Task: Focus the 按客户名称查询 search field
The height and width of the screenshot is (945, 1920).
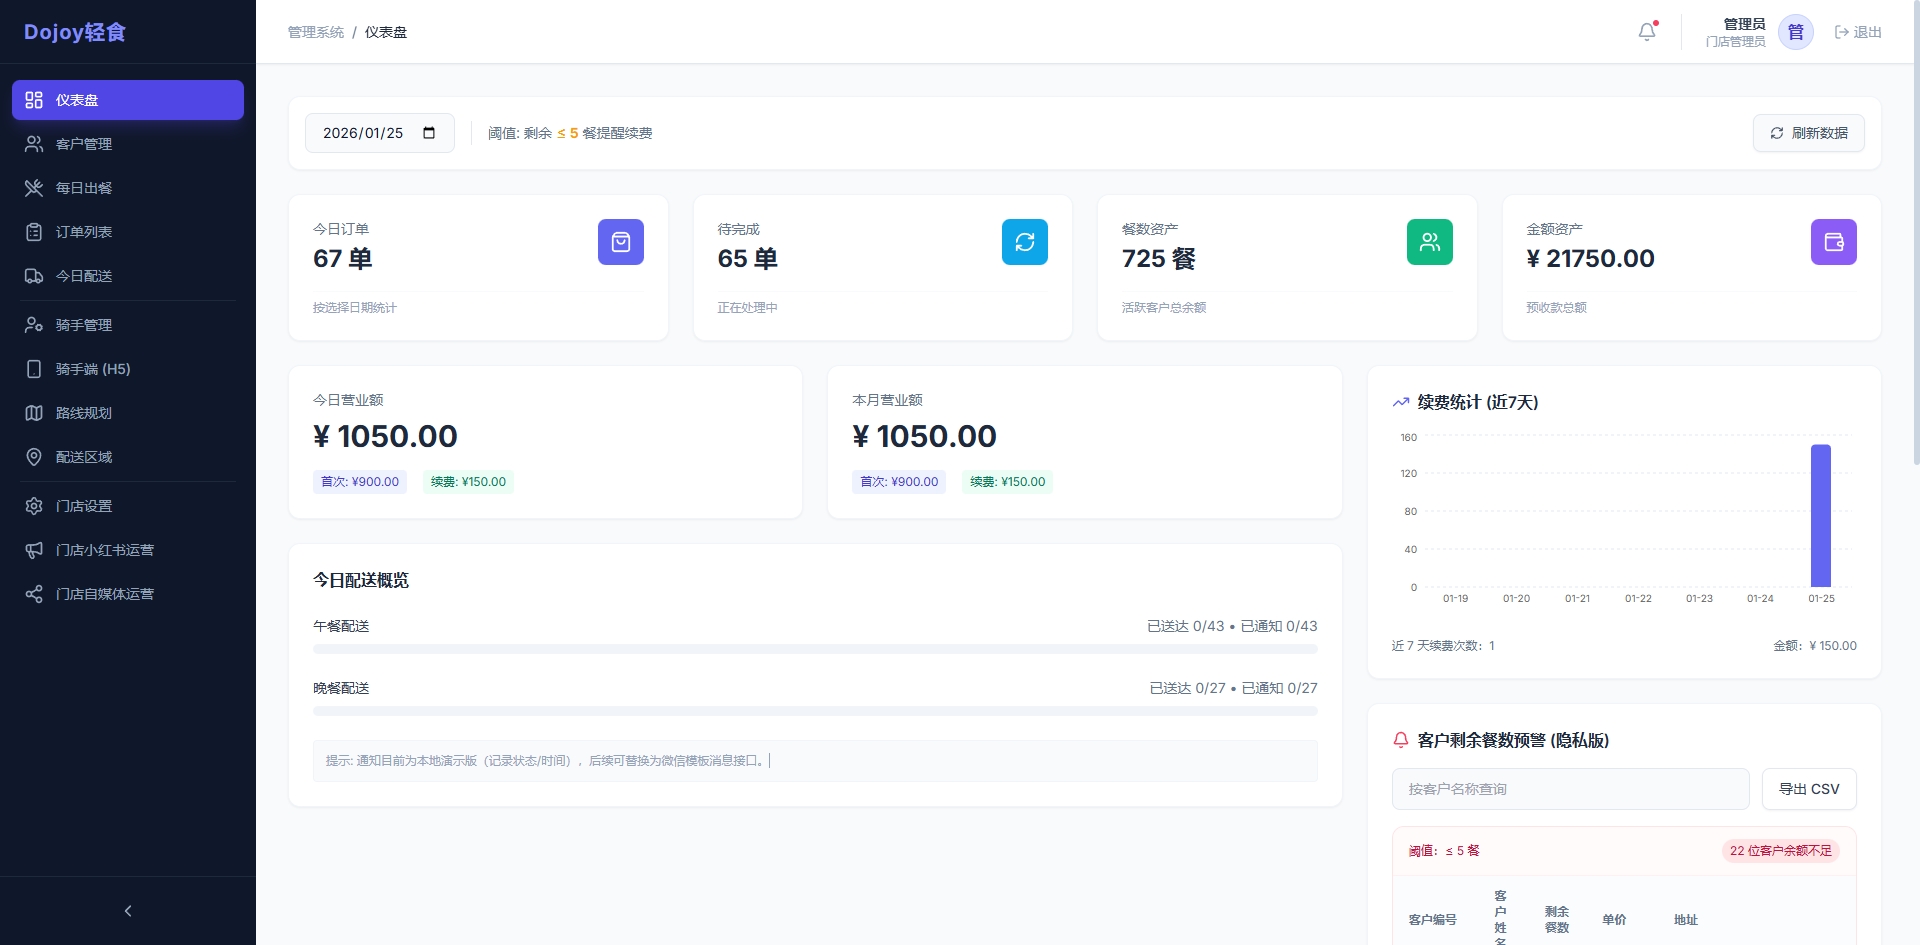Action: point(1570,789)
